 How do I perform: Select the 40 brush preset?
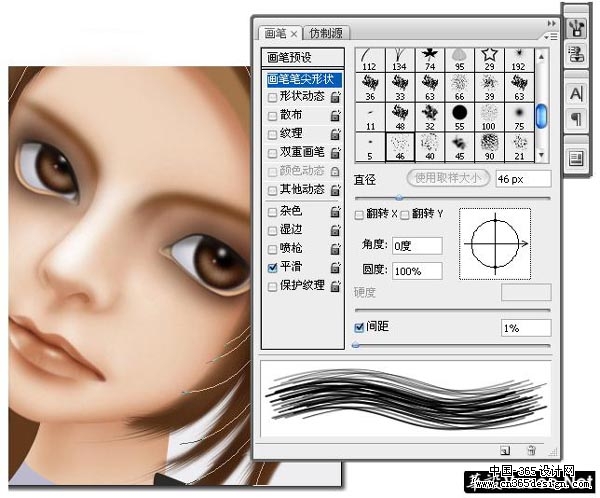coord(429,147)
